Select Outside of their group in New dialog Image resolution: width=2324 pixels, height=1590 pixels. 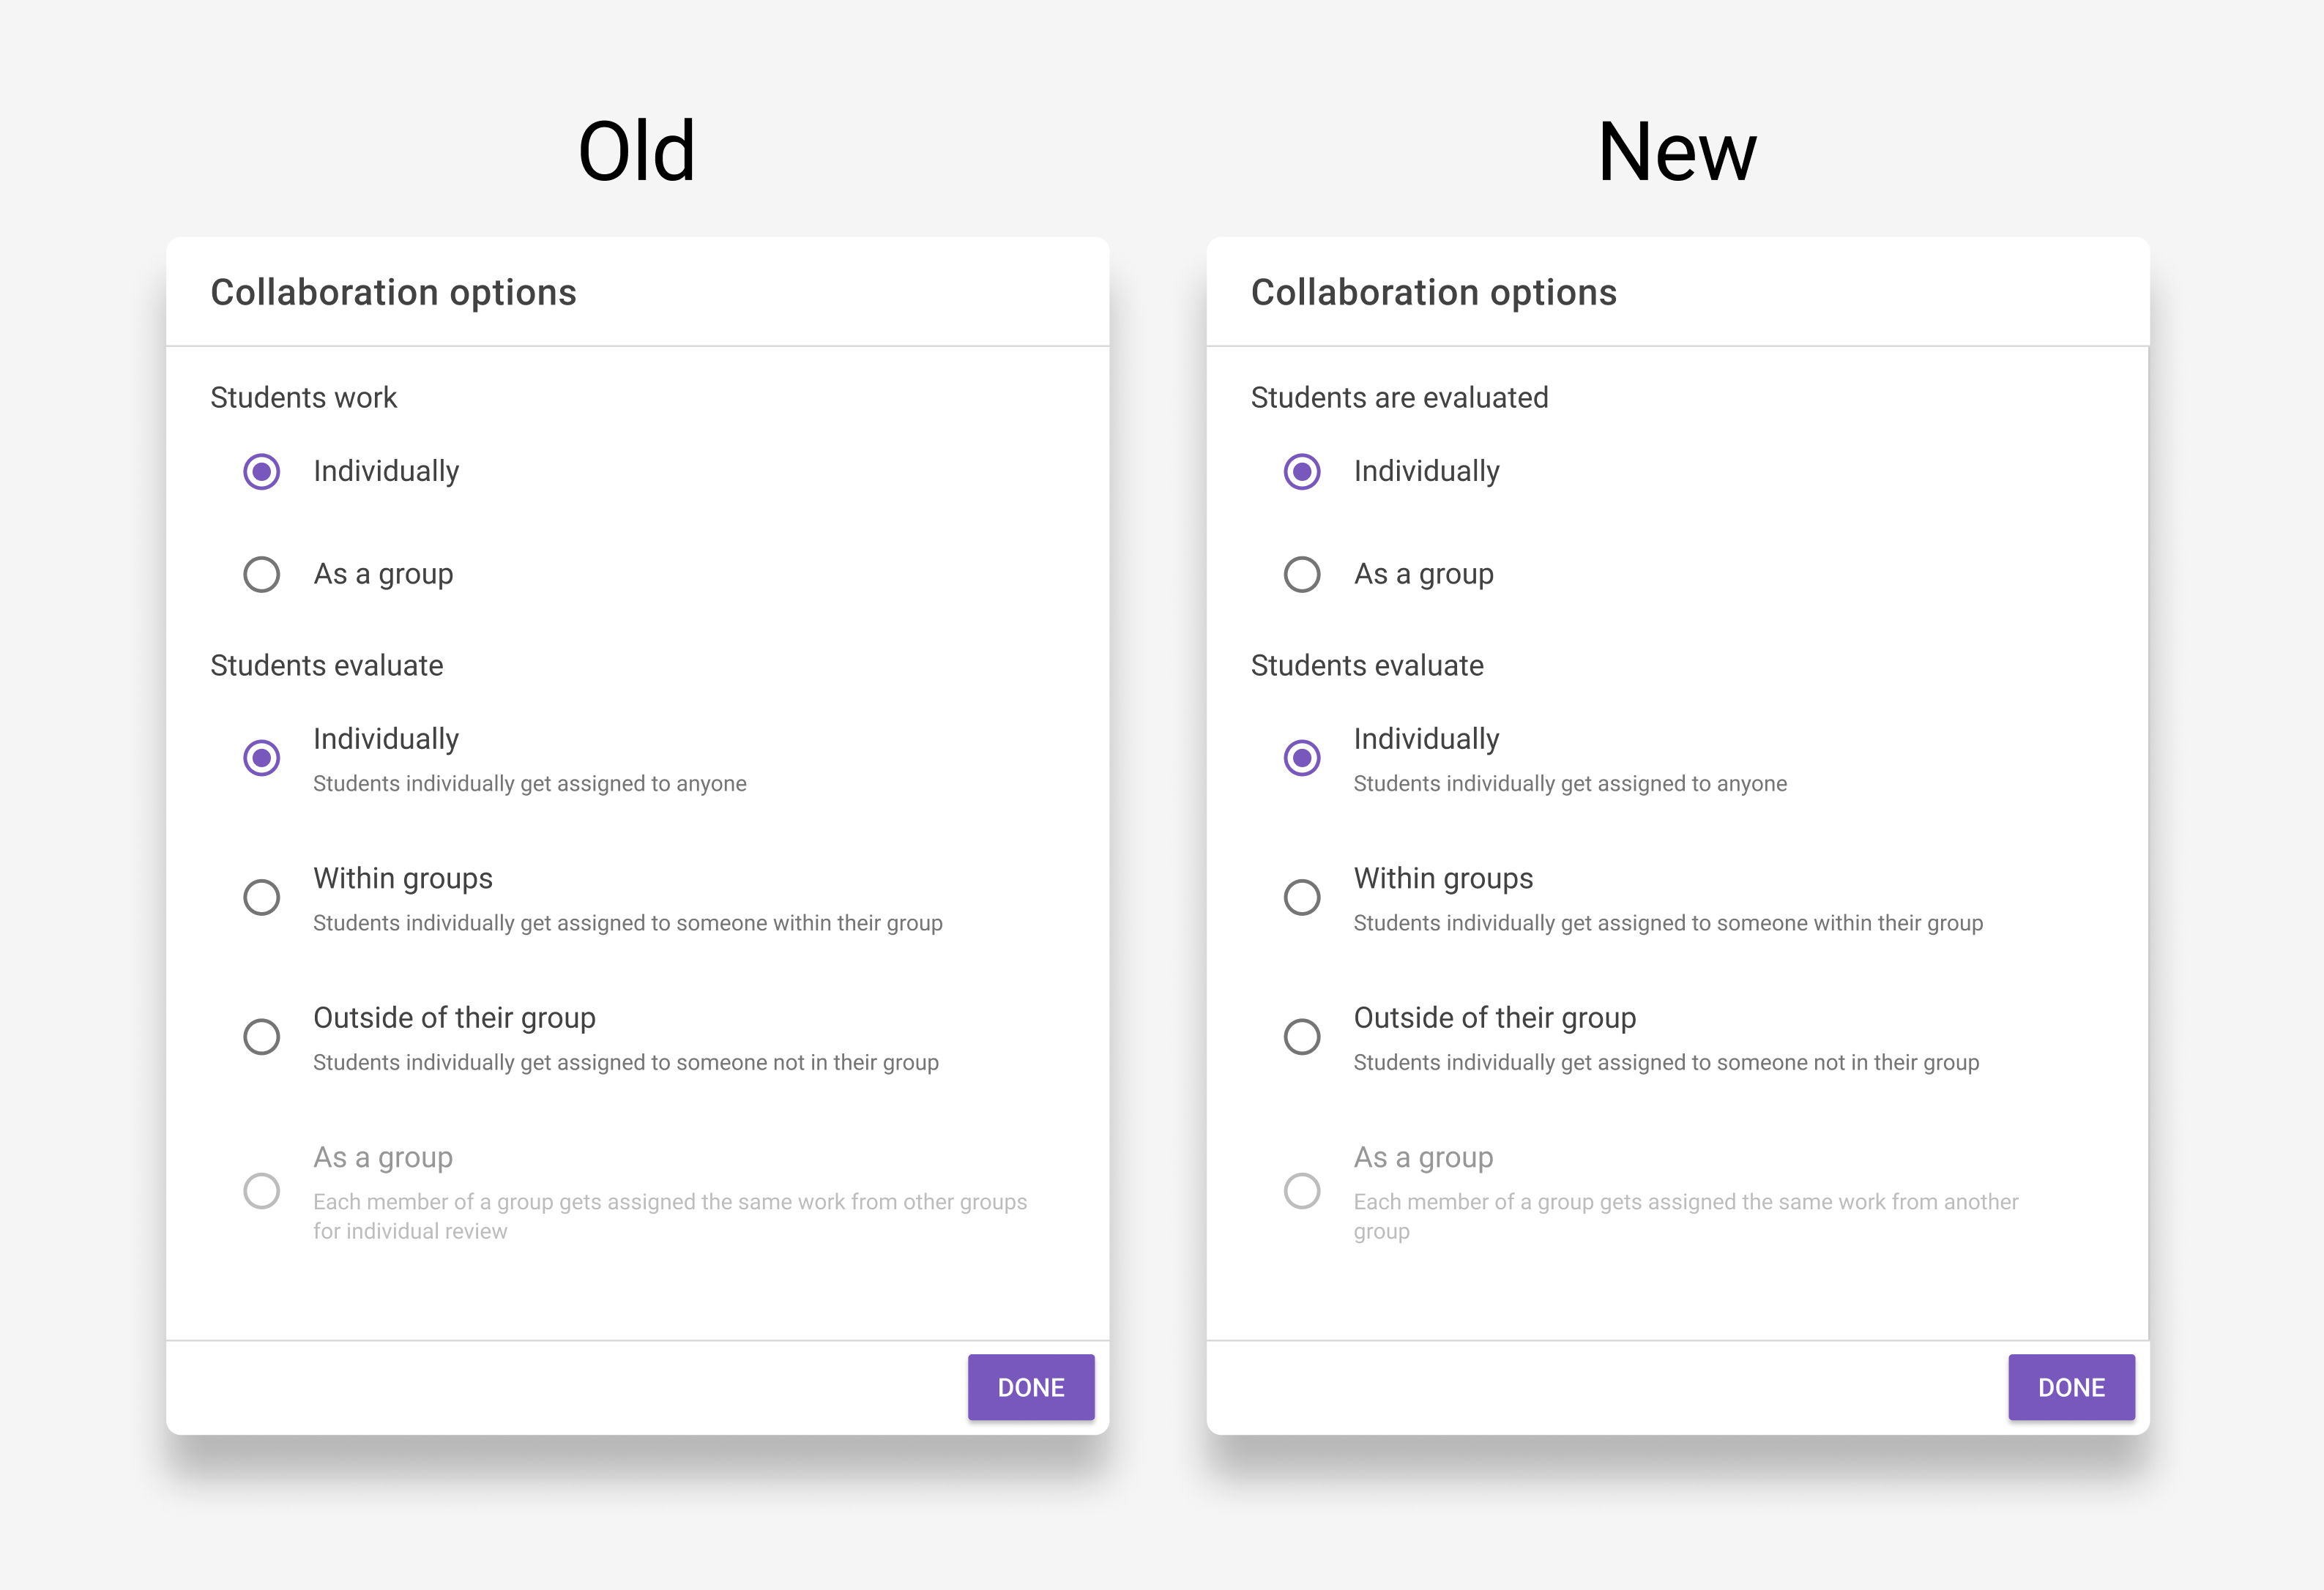(x=1302, y=1037)
